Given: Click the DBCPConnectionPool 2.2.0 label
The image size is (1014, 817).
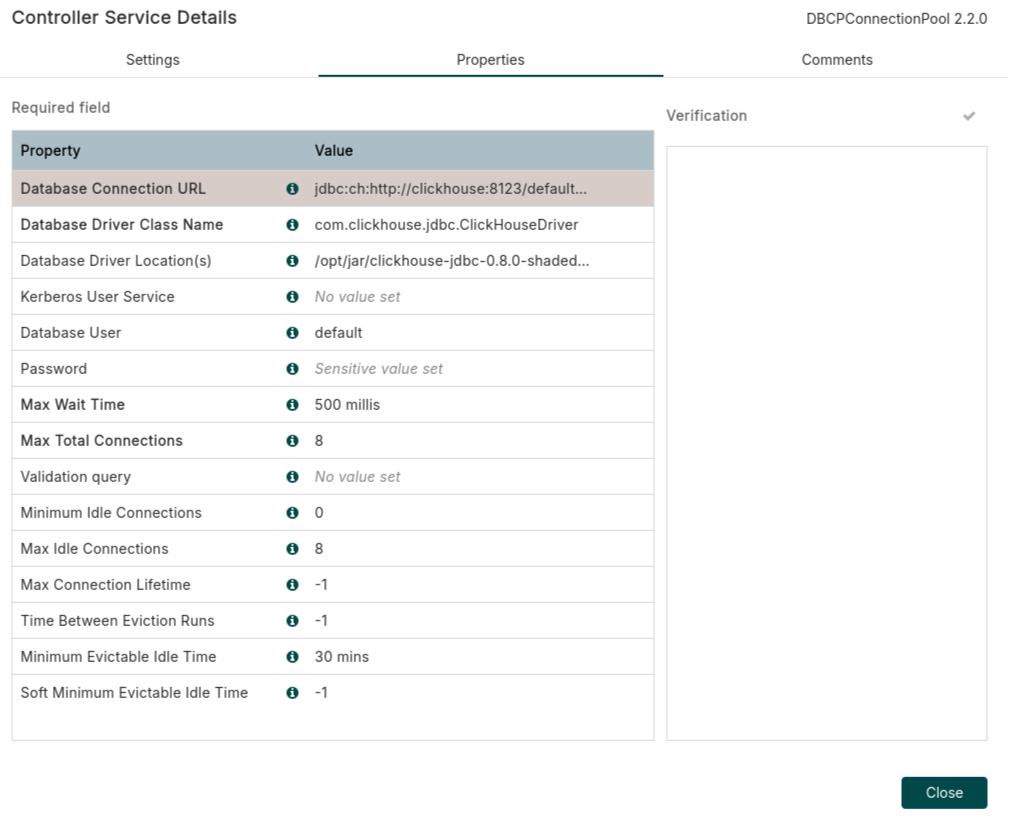Looking at the screenshot, I should (x=896, y=19).
